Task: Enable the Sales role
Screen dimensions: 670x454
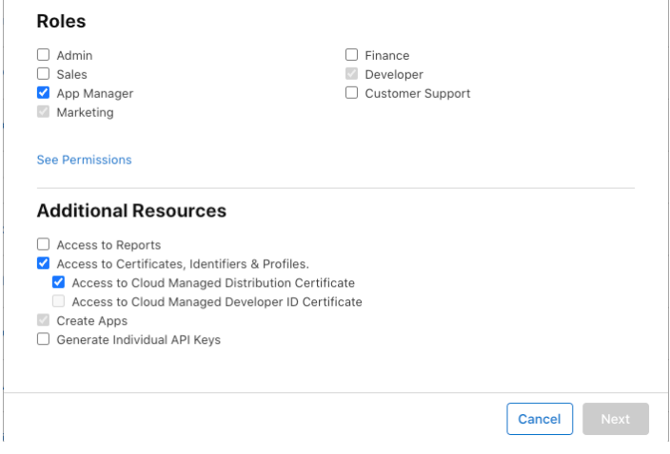Action: pos(43,74)
